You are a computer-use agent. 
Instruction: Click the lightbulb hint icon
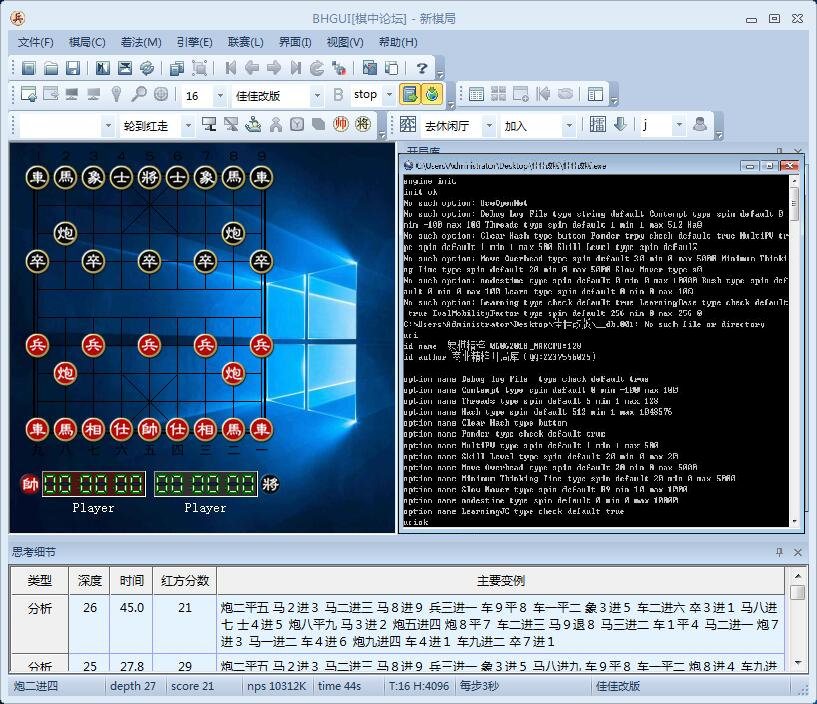(116, 94)
